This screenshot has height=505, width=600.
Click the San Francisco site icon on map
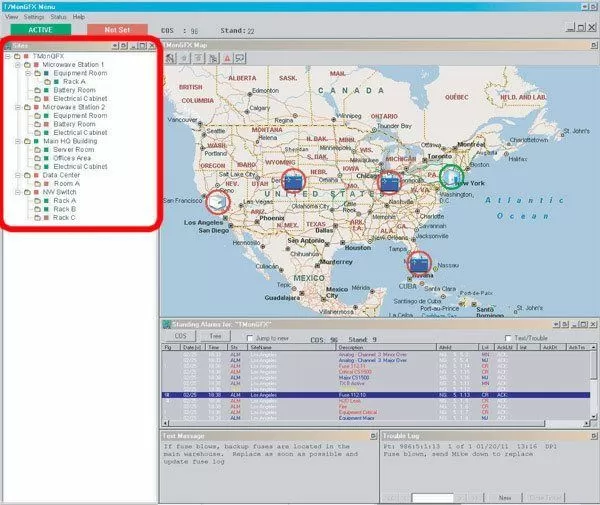(x=219, y=202)
